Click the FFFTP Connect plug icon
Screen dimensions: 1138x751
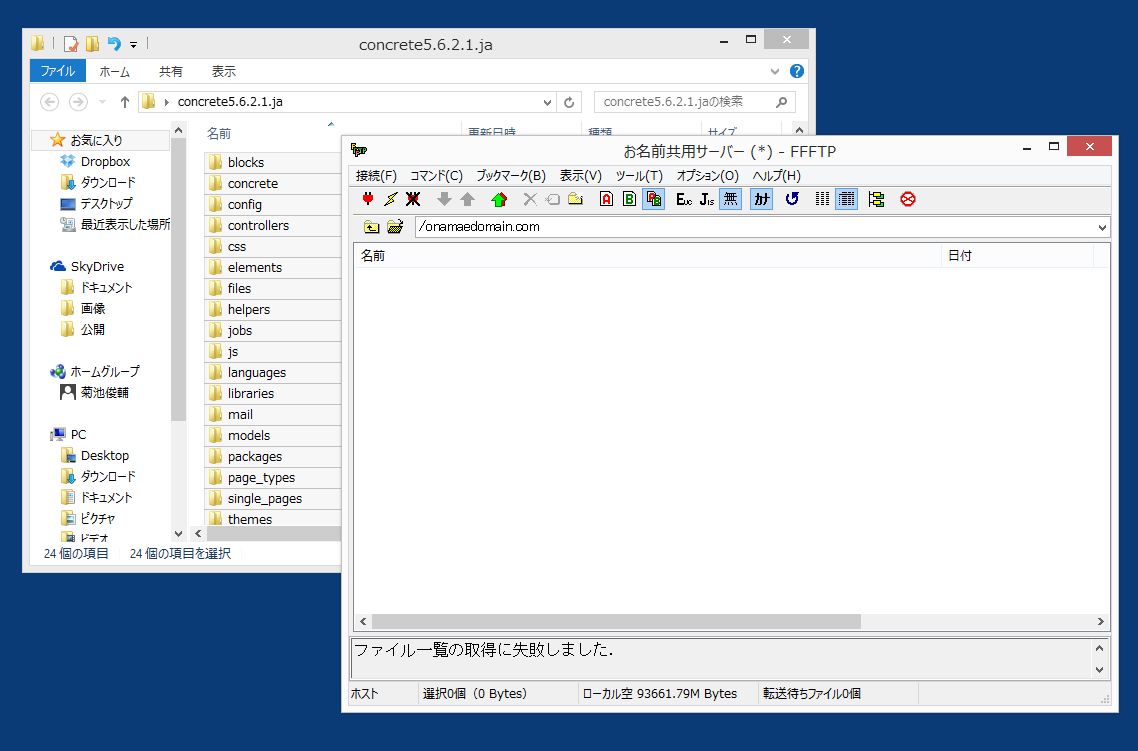click(368, 199)
